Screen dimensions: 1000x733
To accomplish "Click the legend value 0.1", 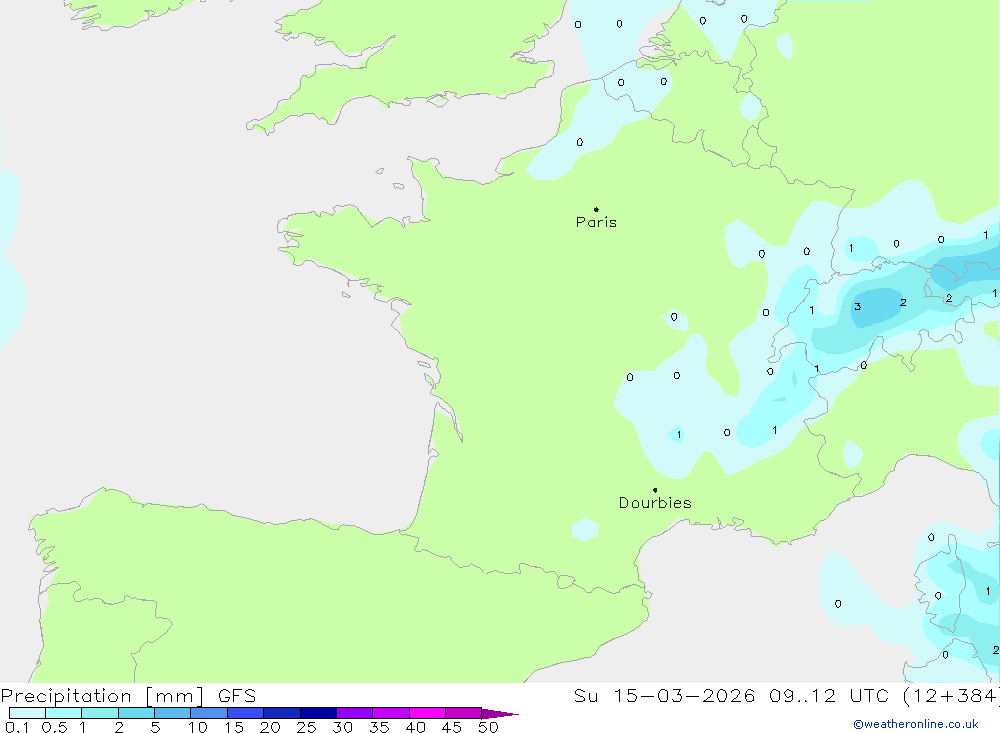I will 17,727.
